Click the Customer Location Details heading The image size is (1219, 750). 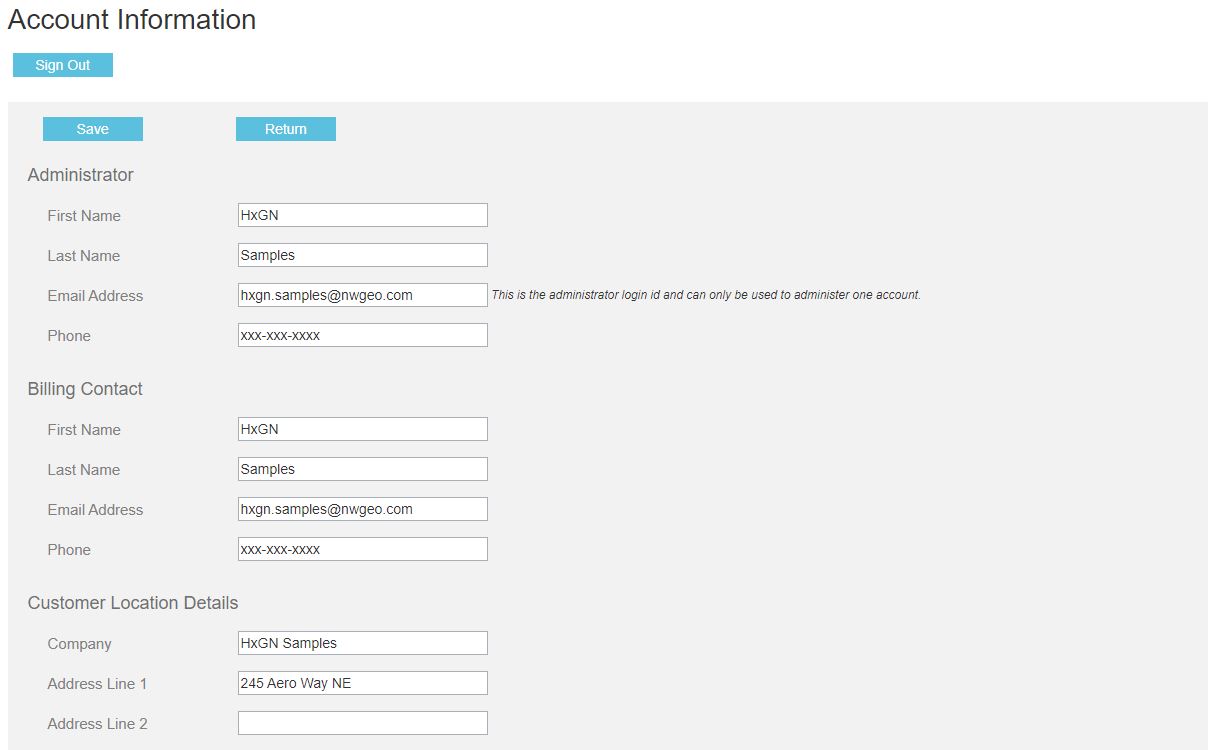(x=133, y=603)
